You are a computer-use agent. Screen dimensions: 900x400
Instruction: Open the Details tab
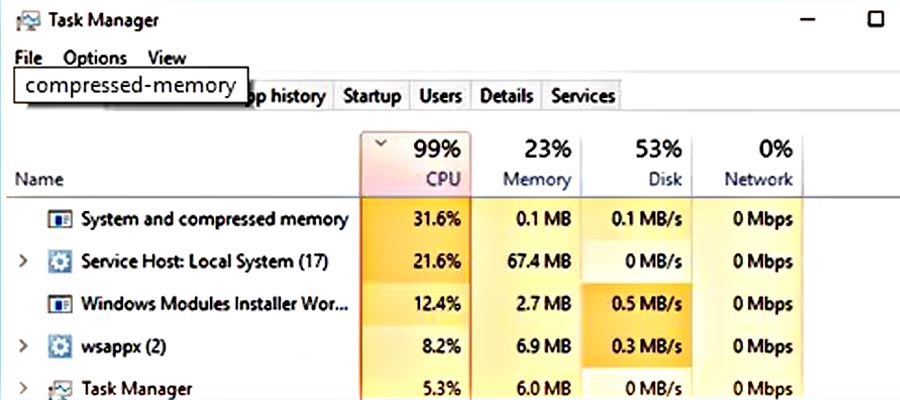(506, 96)
